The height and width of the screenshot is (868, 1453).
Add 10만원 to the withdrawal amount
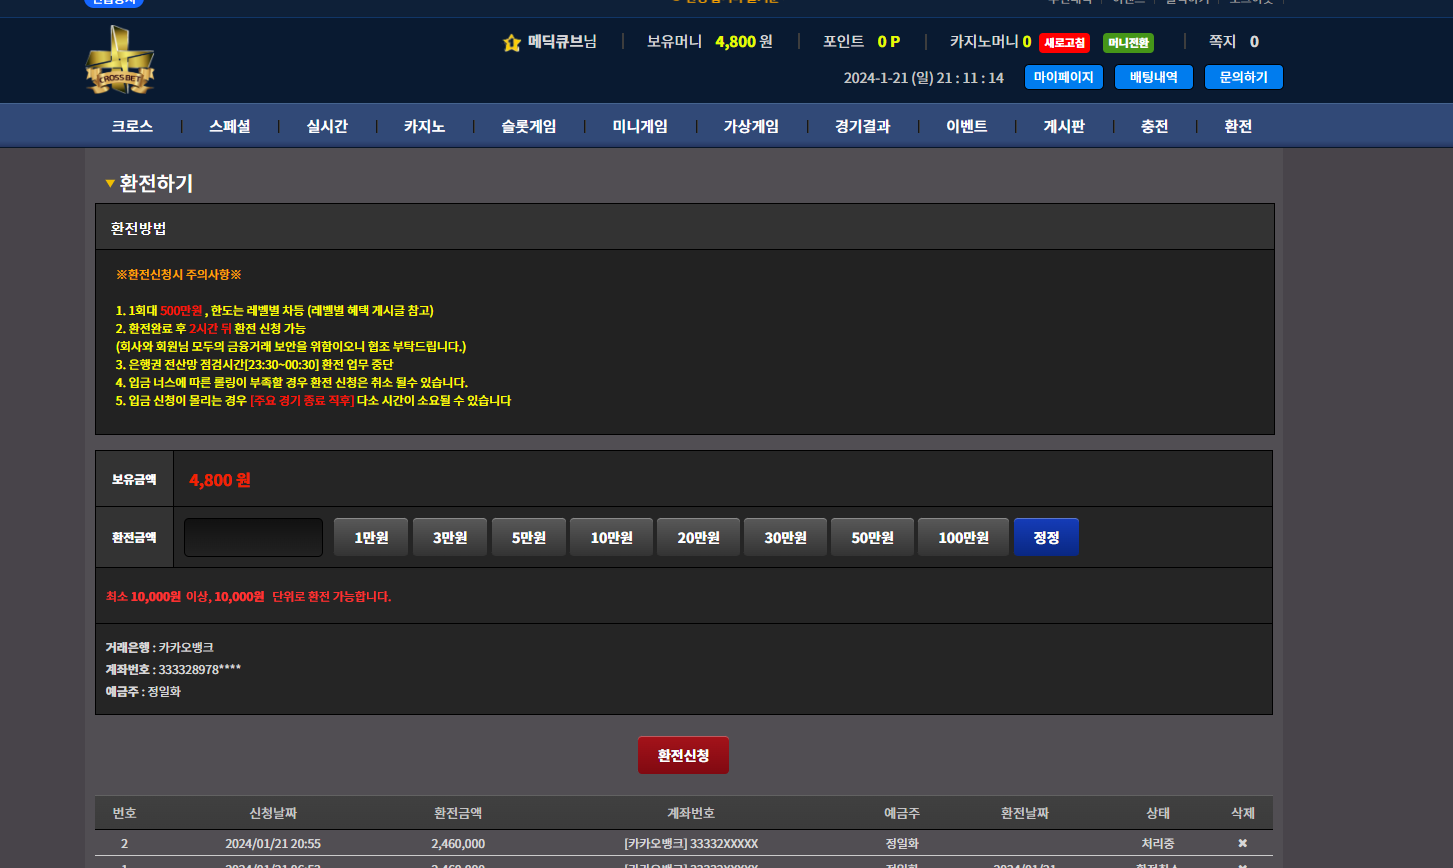(x=611, y=537)
